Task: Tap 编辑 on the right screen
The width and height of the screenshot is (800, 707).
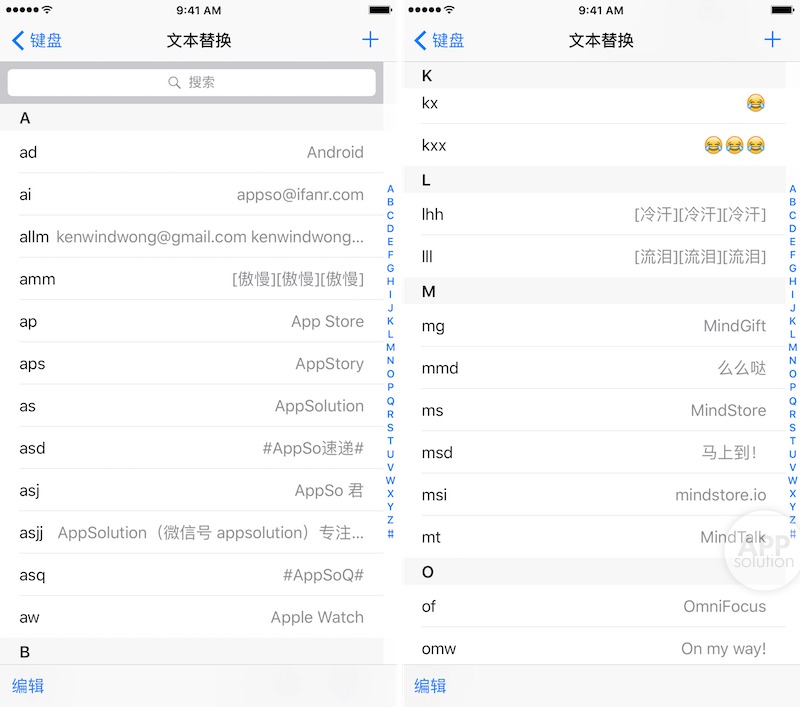Action: 430,686
